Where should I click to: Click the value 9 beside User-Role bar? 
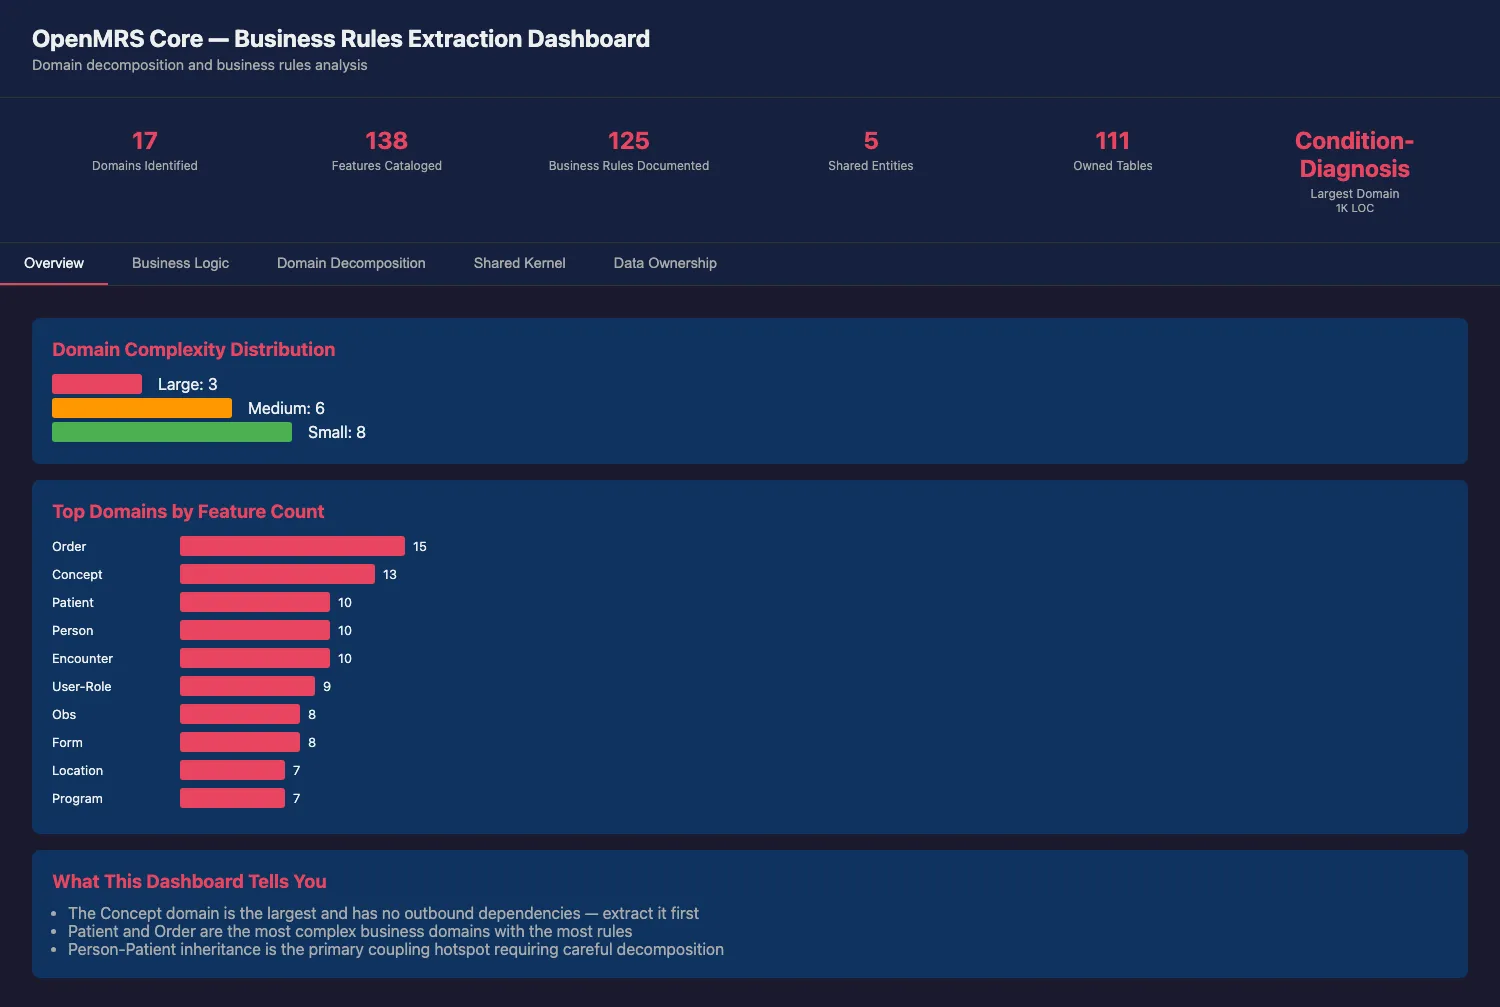point(327,686)
